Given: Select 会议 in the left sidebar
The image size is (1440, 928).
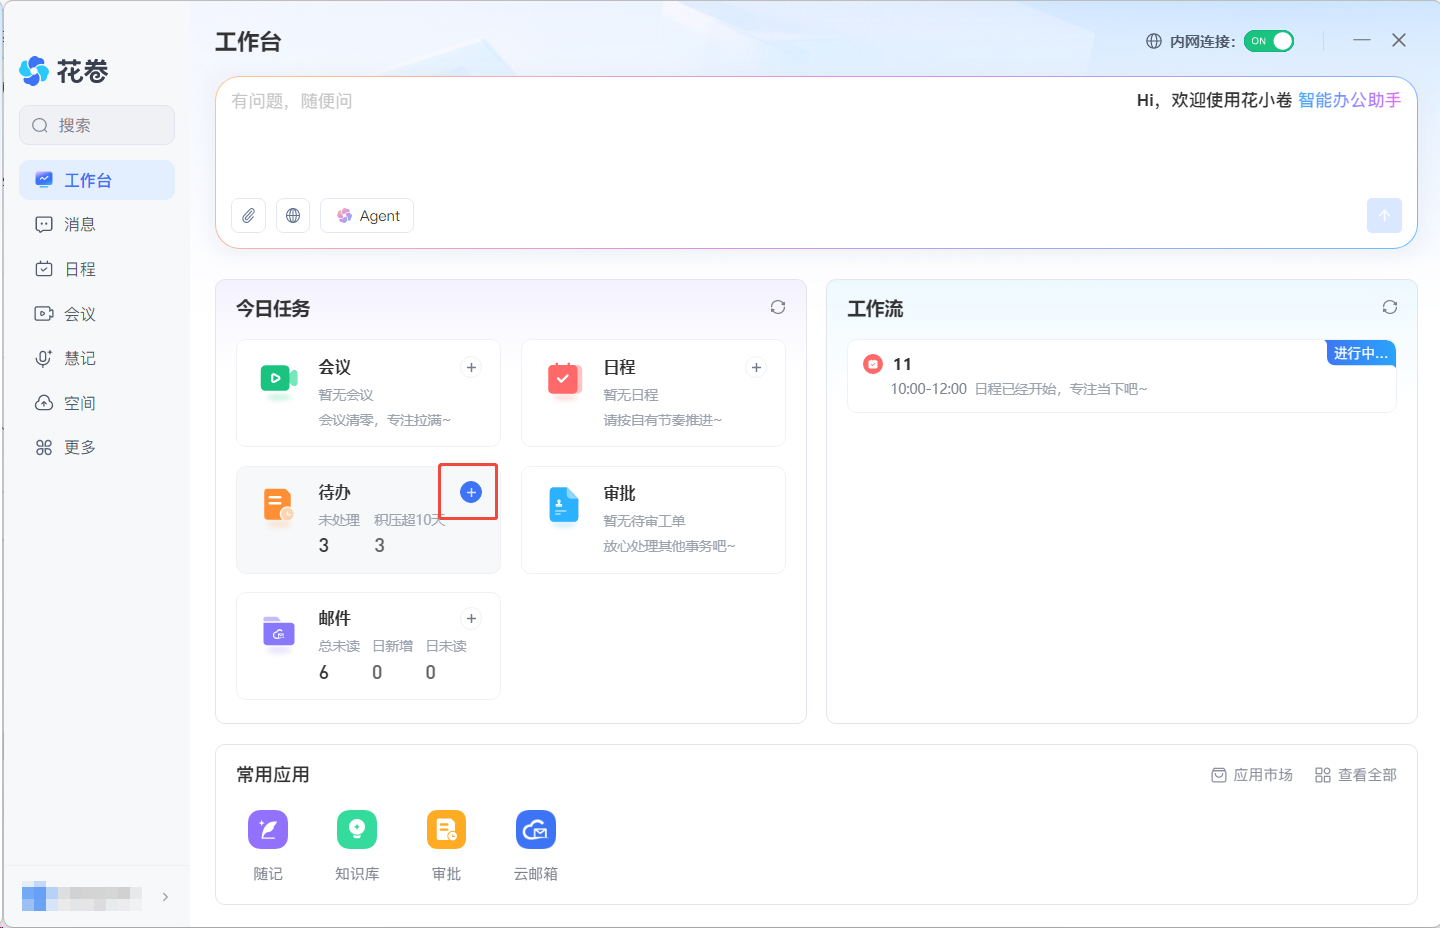Looking at the screenshot, I should click(x=97, y=314).
